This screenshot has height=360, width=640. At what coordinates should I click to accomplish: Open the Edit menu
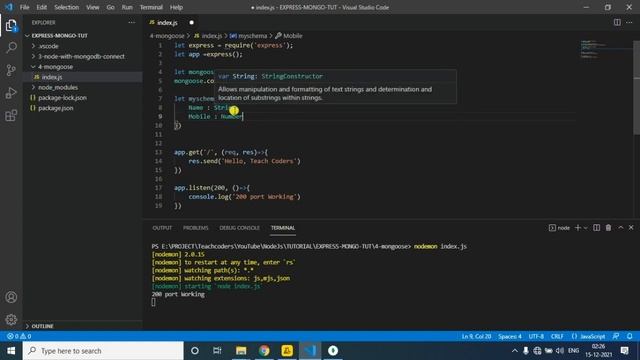pyautogui.click(x=41, y=7)
